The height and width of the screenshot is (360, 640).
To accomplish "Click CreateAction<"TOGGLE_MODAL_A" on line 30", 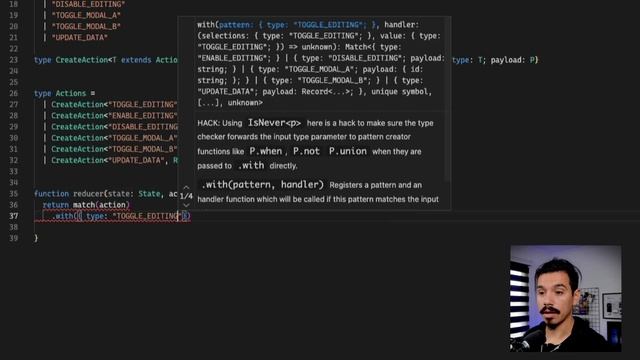I will click(x=114, y=138).
